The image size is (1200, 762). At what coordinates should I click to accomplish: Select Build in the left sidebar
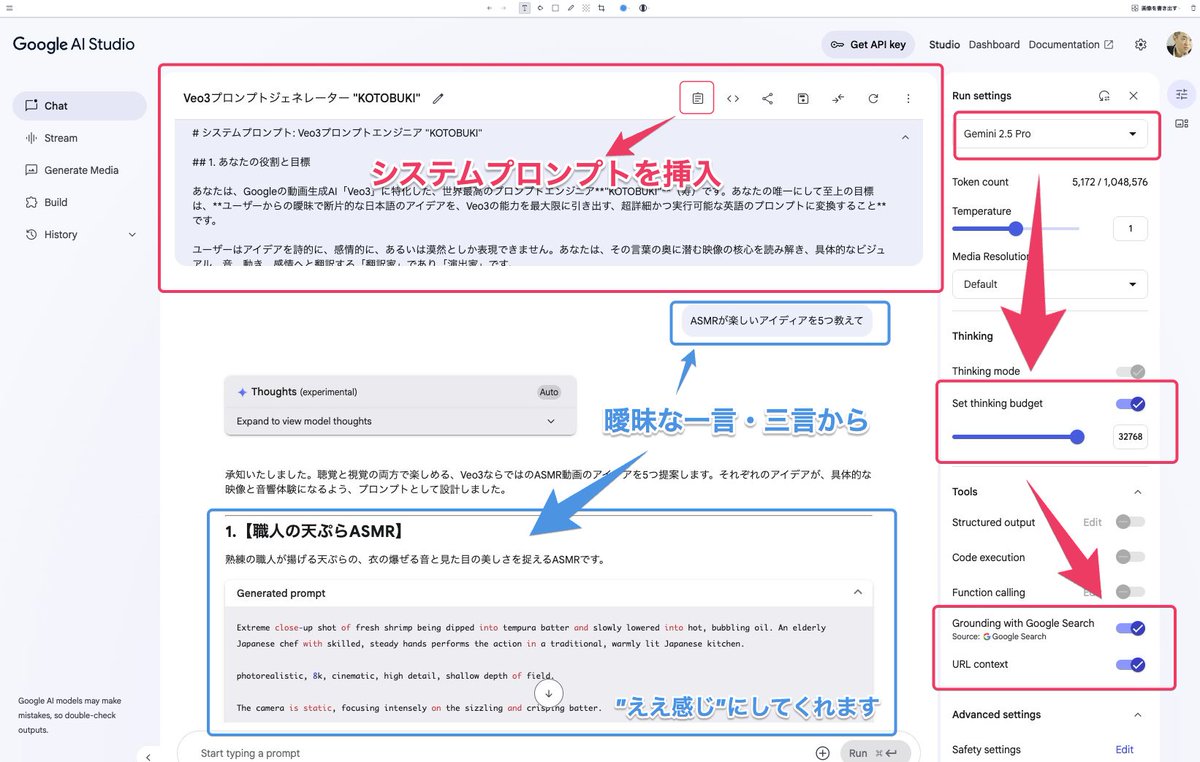(x=79, y=202)
